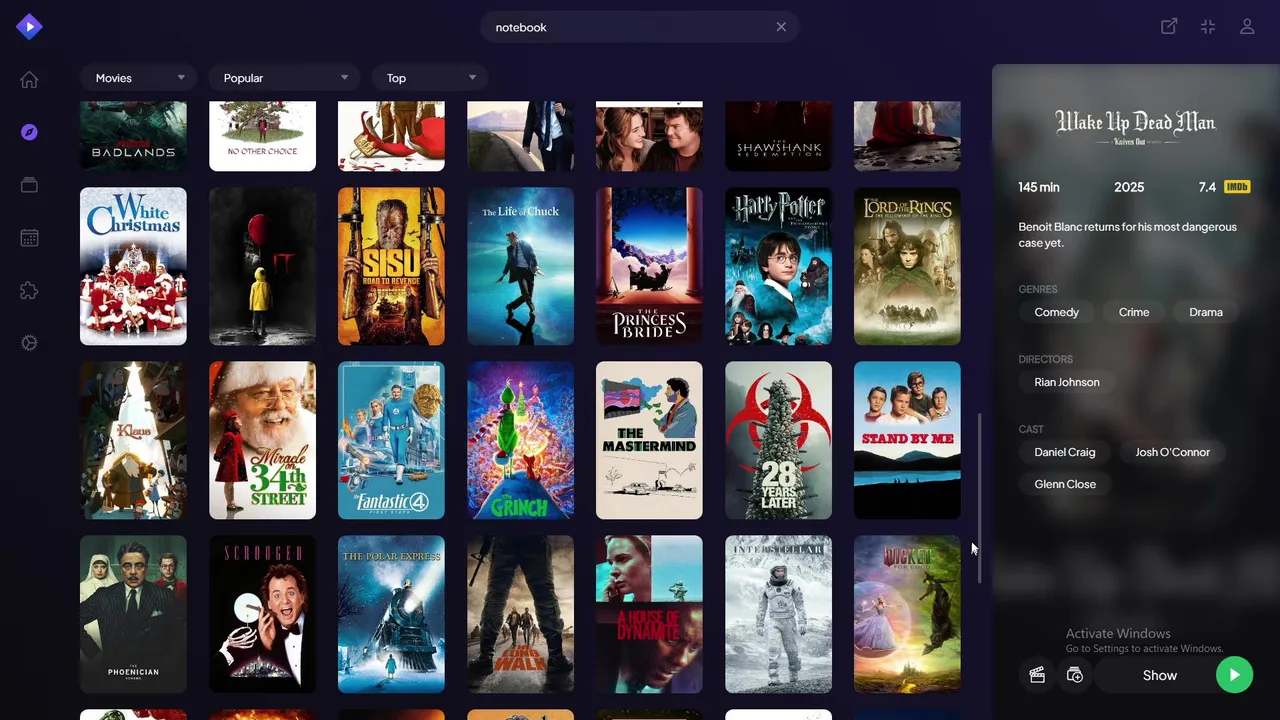Click director Rian Johnson chip

coord(1067,382)
